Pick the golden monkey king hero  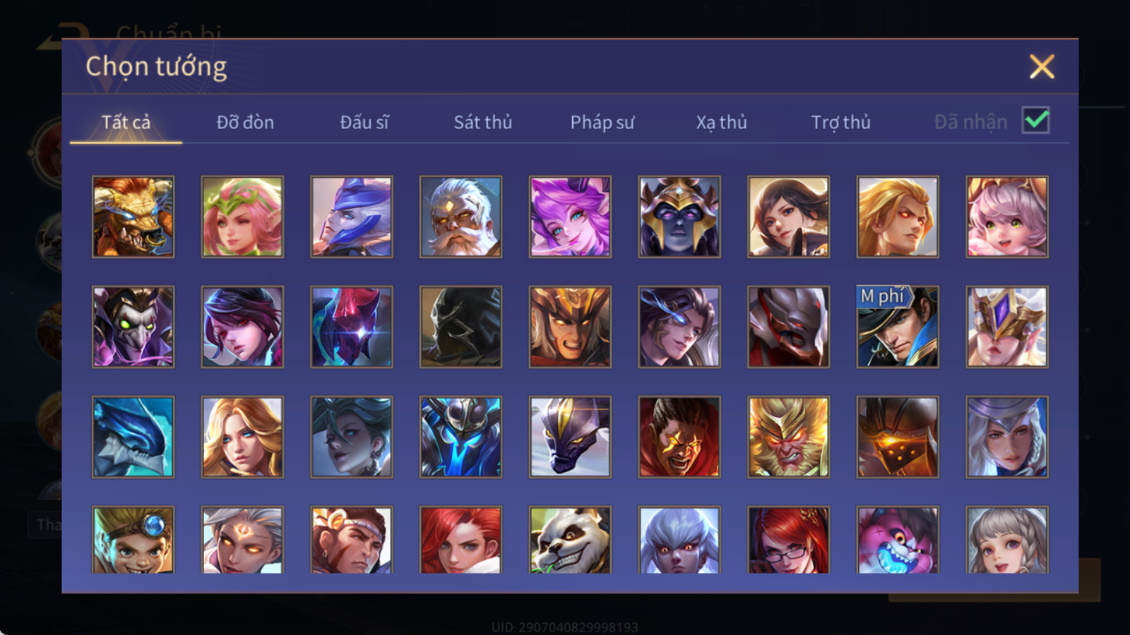788,437
